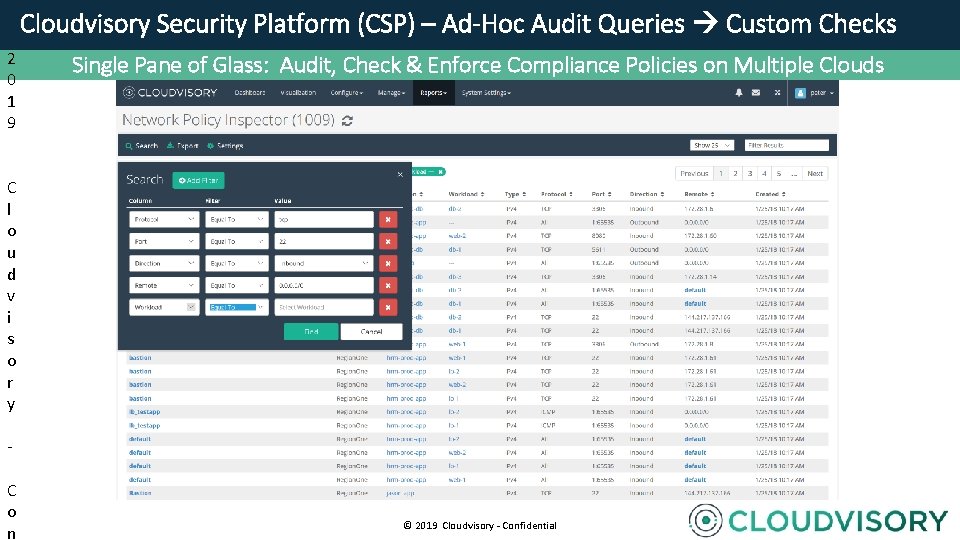Sort by the Remote column
This screenshot has width=960, height=540.
click(699, 194)
